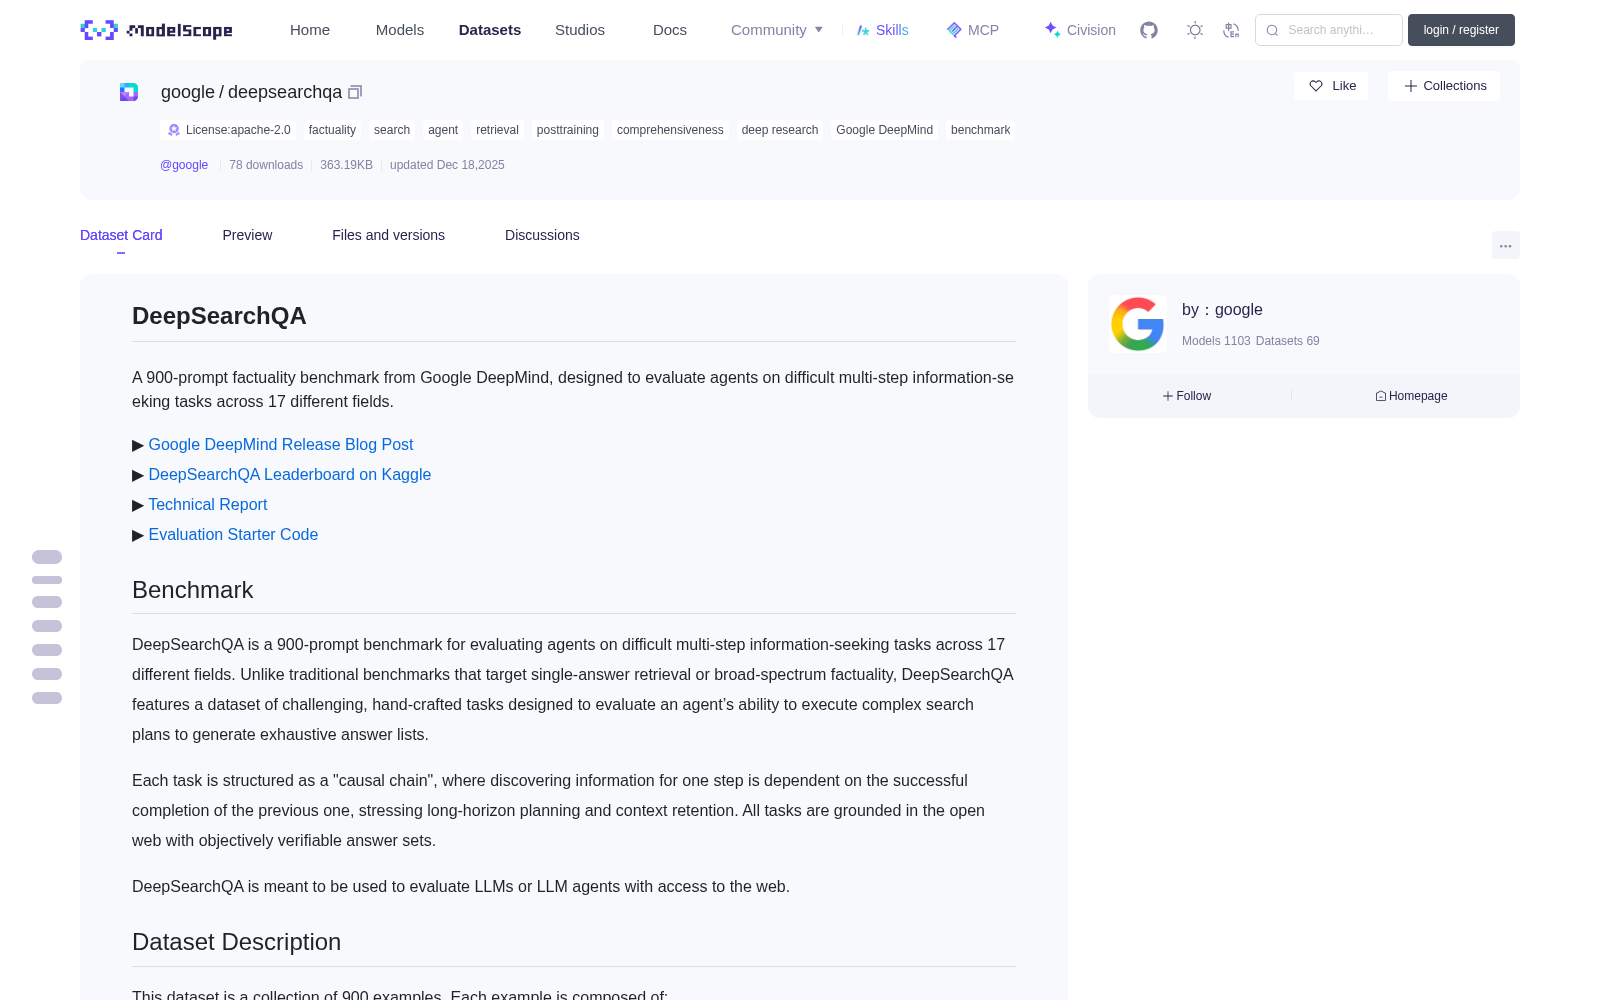Select the Dataset Card tab
The height and width of the screenshot is (1000, 1600).
coord(121,235)
